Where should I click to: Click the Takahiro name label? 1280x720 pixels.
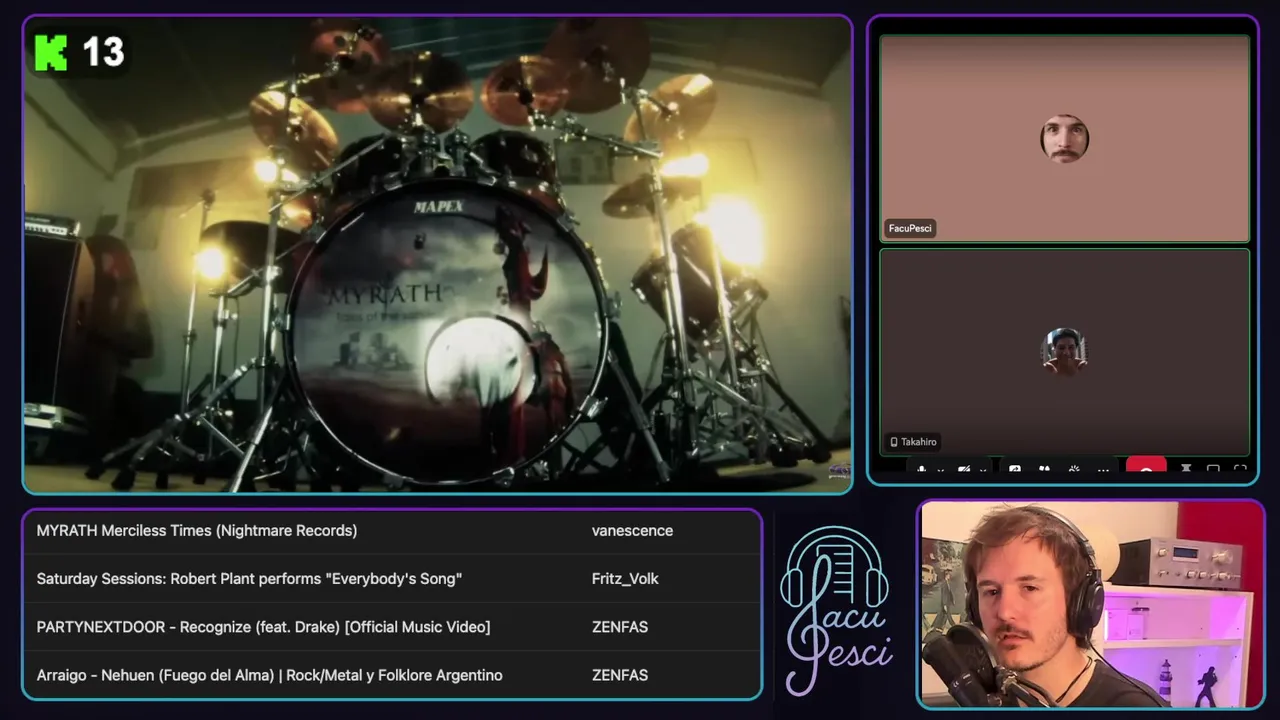pos(914,442)
